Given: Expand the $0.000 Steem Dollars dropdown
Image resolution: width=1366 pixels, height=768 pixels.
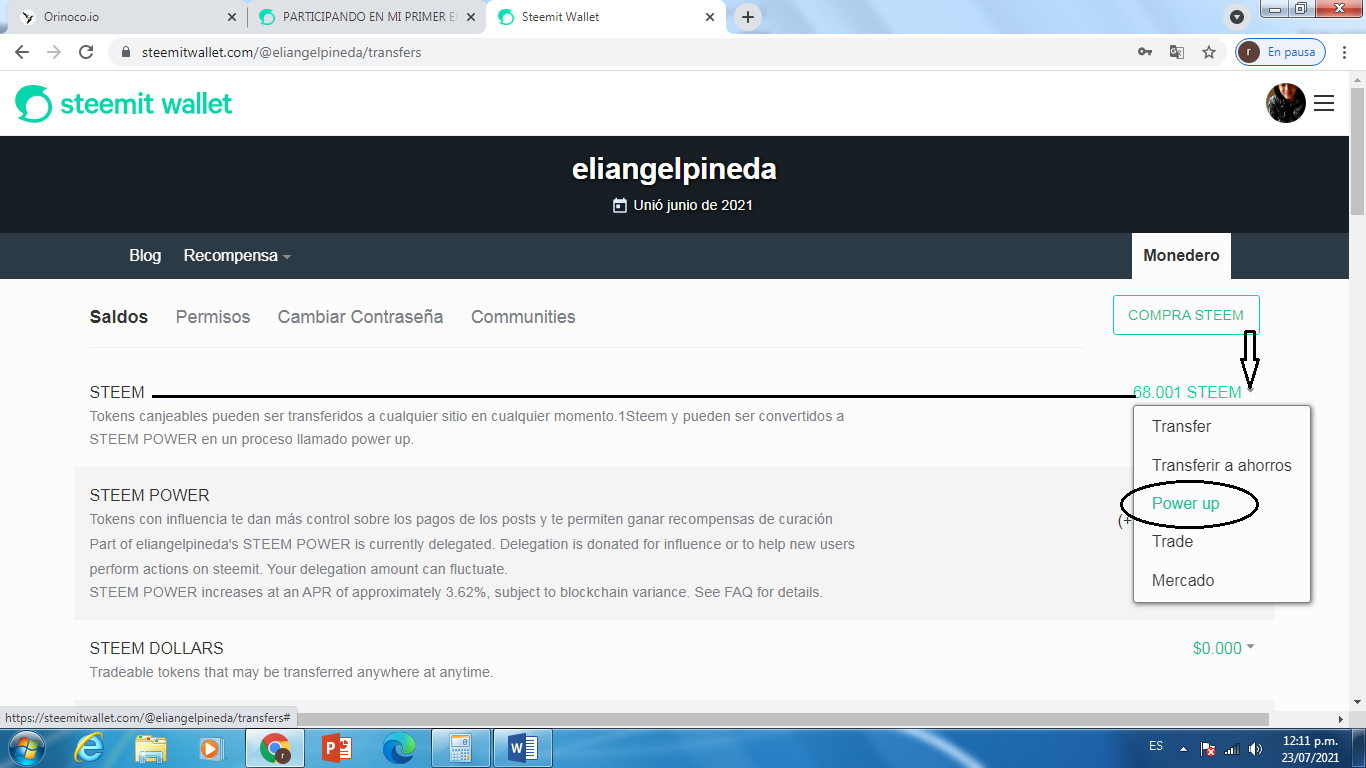Looking at the screenshot, I should (1223, 648).
